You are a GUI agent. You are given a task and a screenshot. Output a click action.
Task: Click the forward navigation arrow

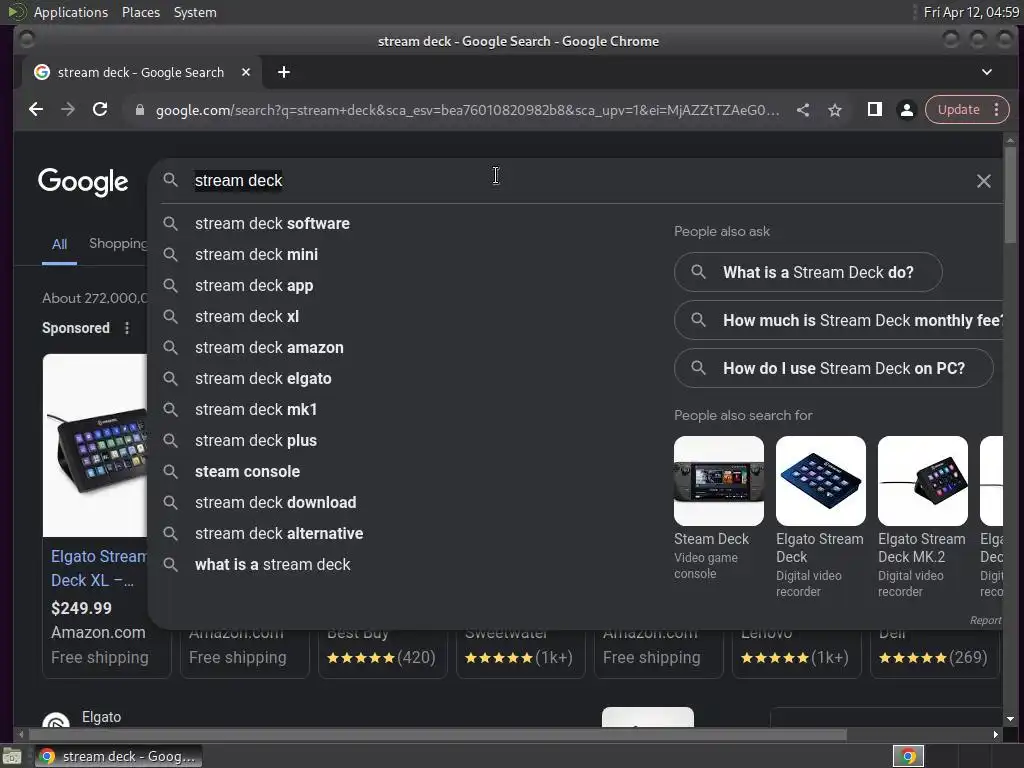tap(68, 110)
